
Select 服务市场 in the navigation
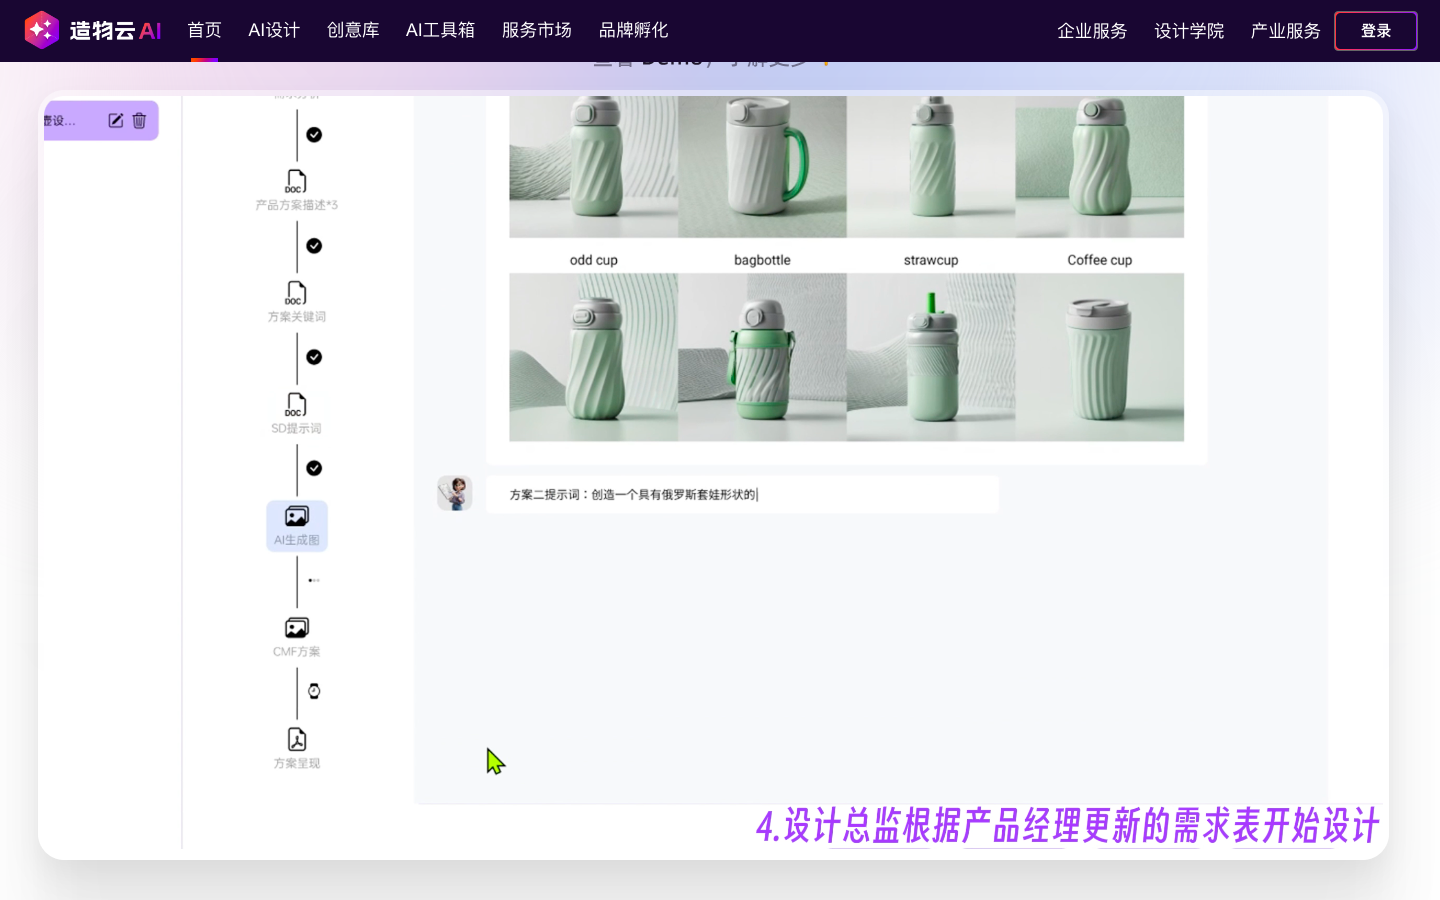click(536, 30)
